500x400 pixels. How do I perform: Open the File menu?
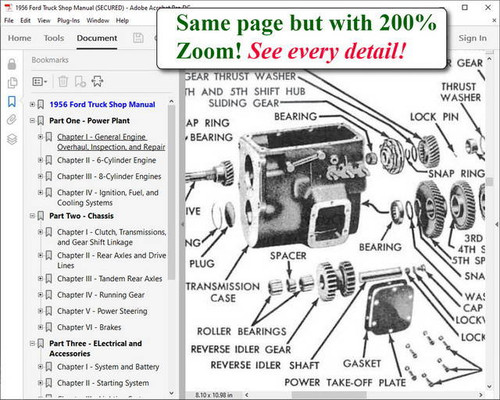pyautogui.click(x=9, y=21)
